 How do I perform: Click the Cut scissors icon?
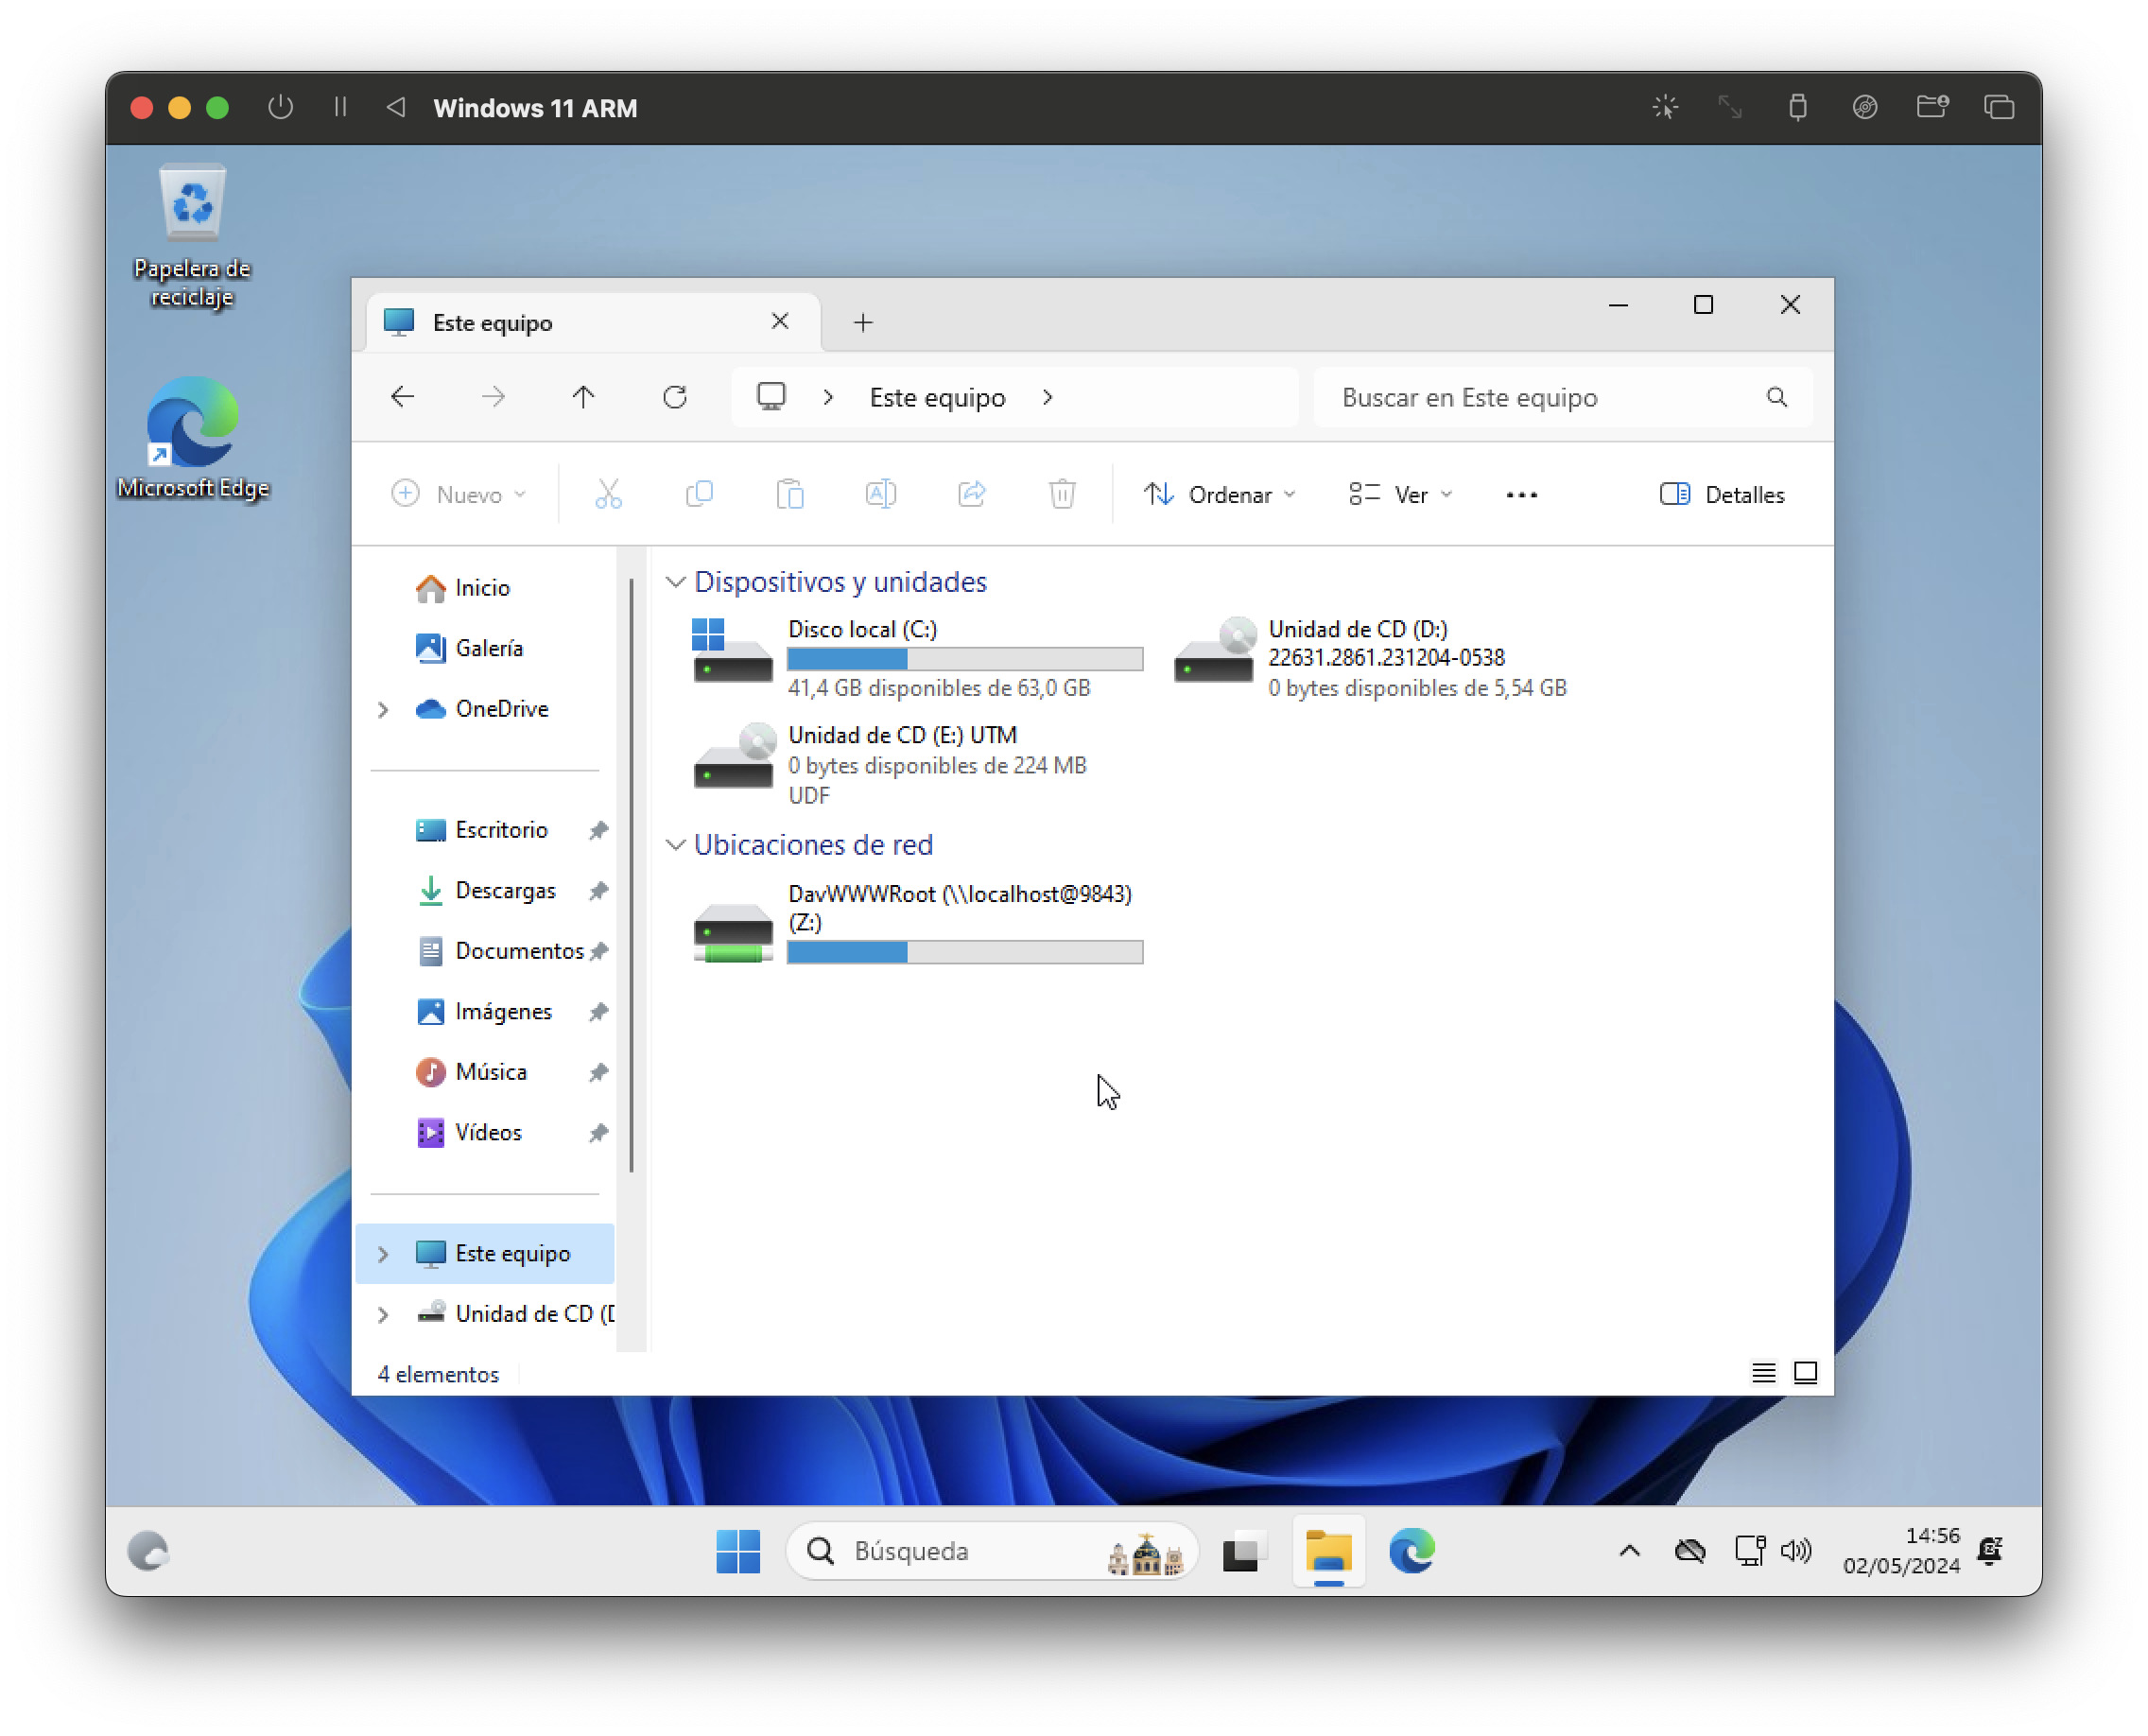(608, 494)
